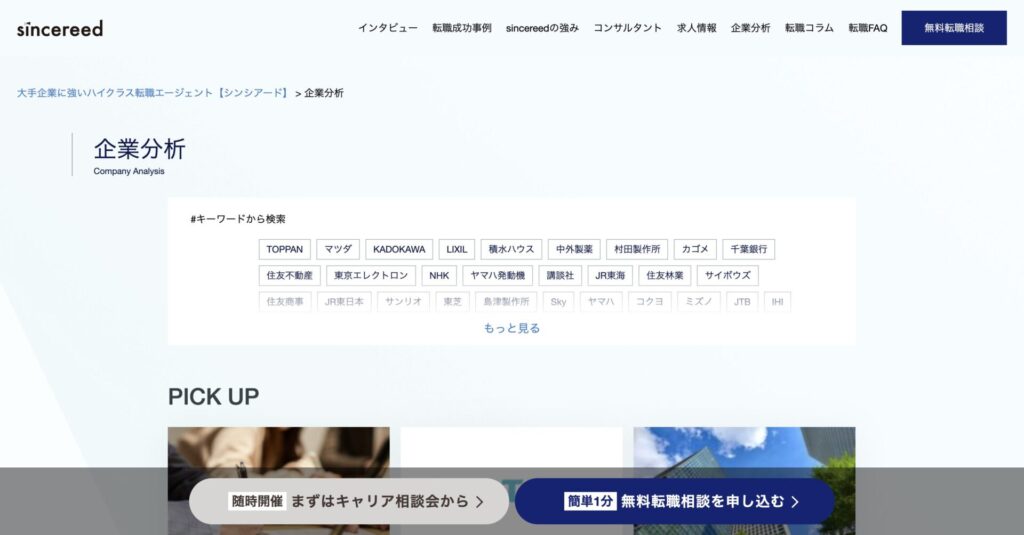Select the KADOKAWA keyword tag
The image size is (1024, 535).
coord(399,249)
